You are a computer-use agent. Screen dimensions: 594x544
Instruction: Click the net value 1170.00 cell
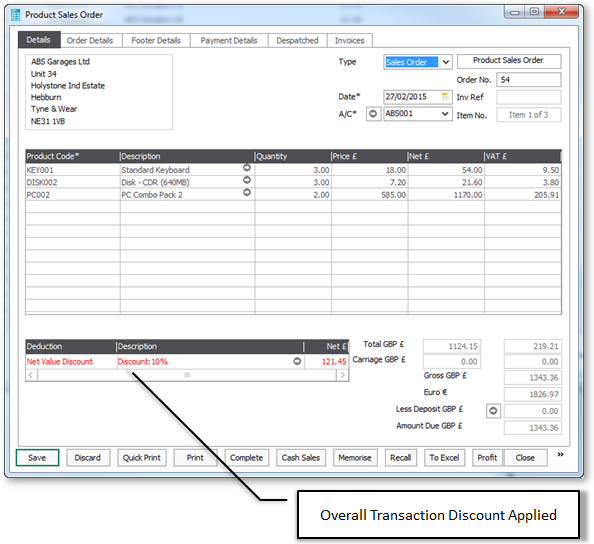[446, 195]
